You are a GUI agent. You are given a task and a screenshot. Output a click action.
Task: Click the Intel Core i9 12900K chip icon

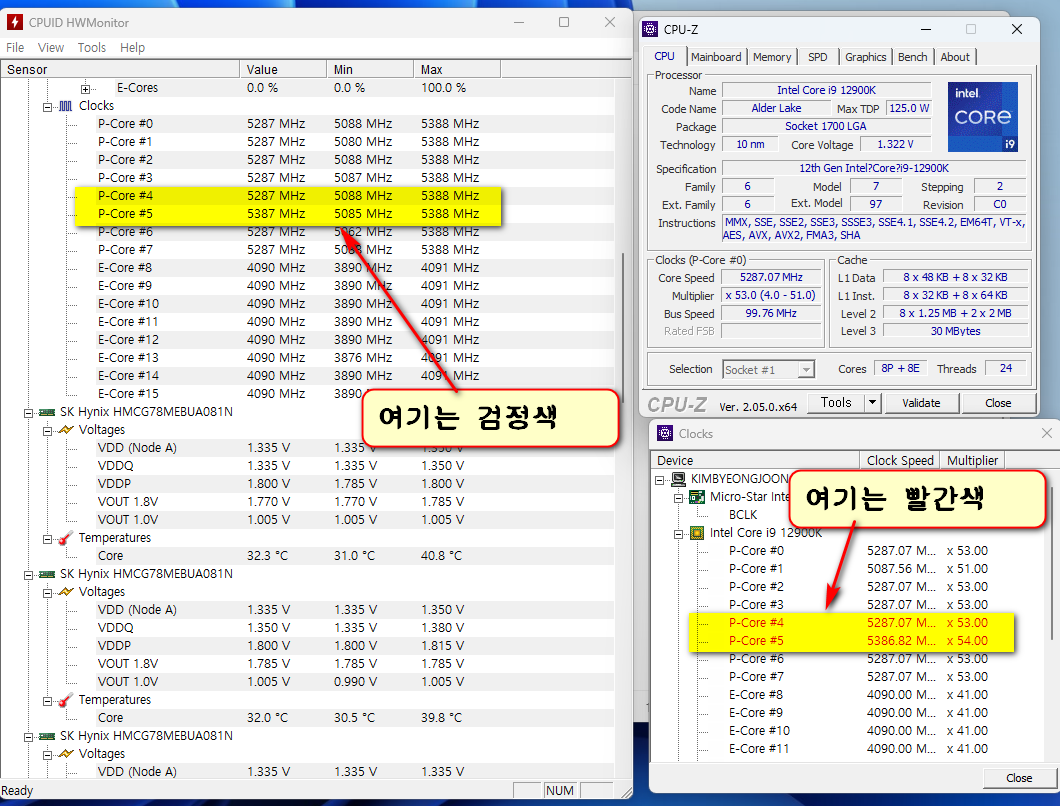pyautogui.click(x=697, y=533)
